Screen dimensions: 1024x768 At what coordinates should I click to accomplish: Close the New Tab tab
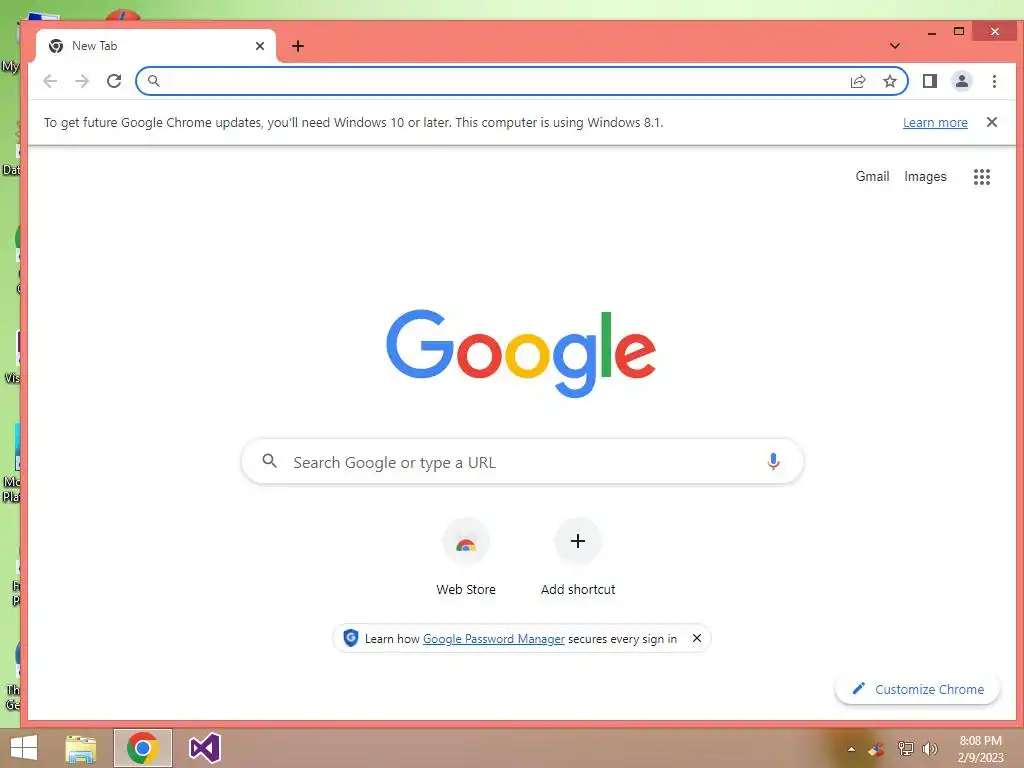click(x=260, y=46)
